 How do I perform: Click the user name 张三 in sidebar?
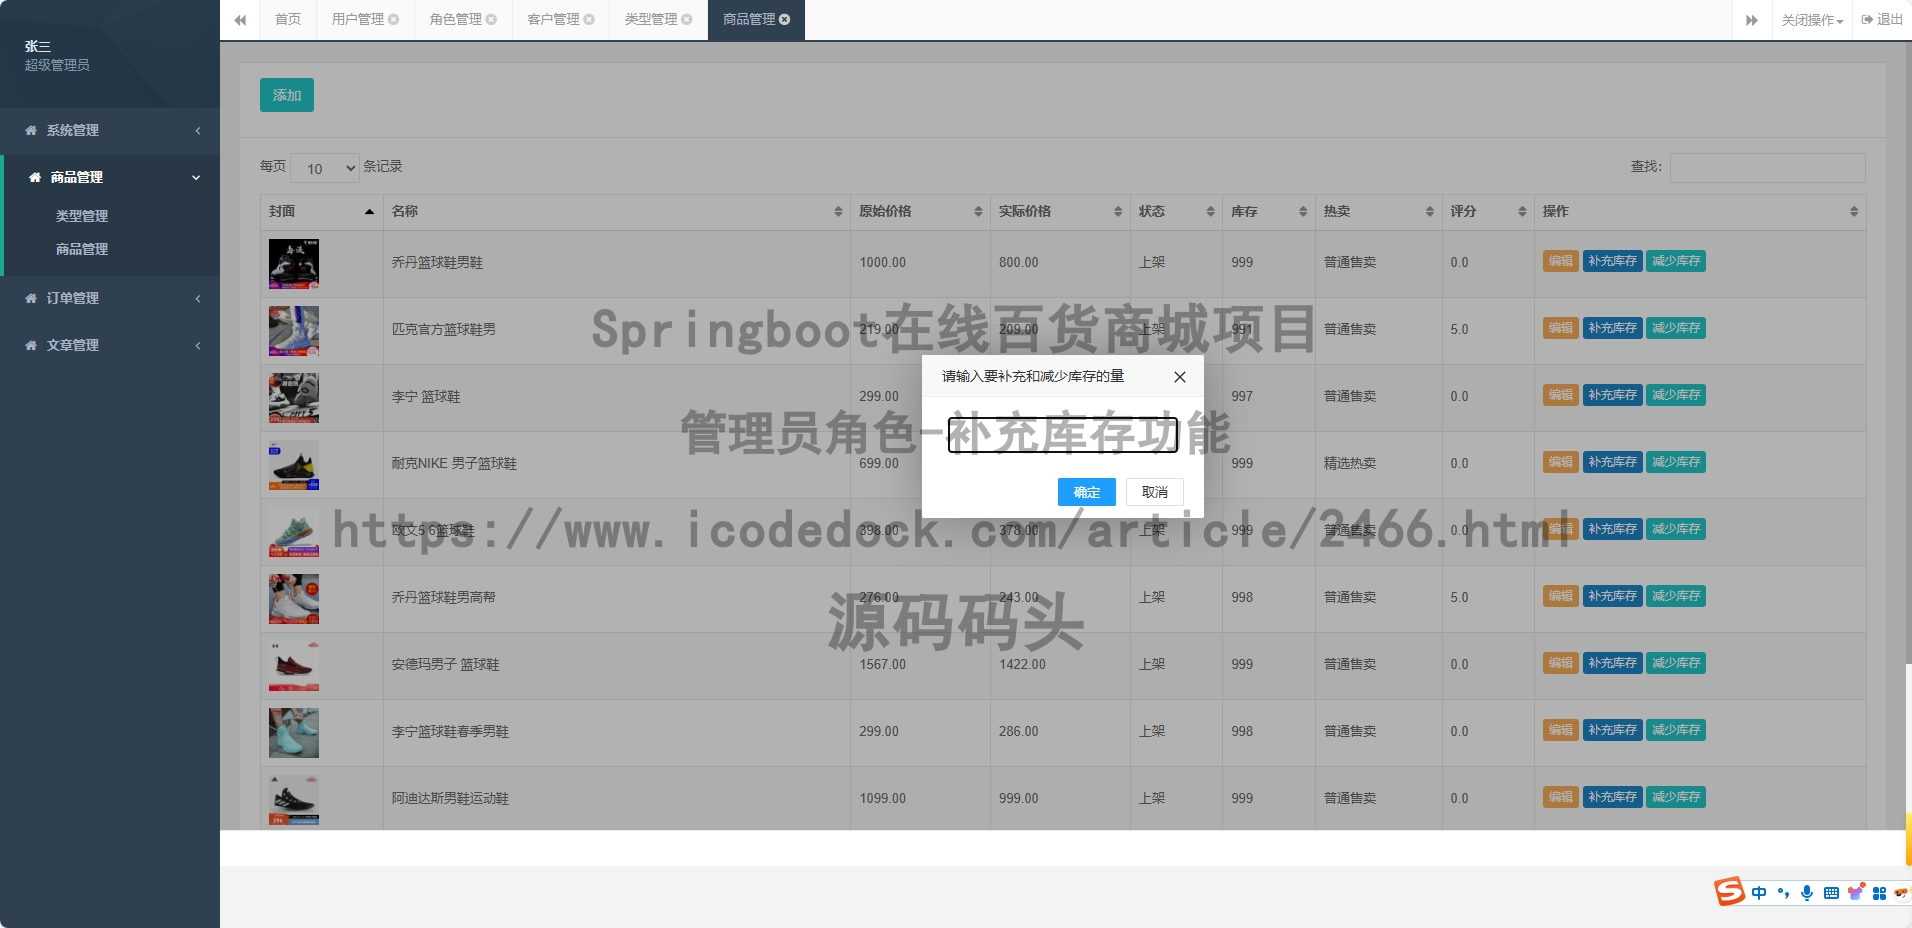click(38, 47)
